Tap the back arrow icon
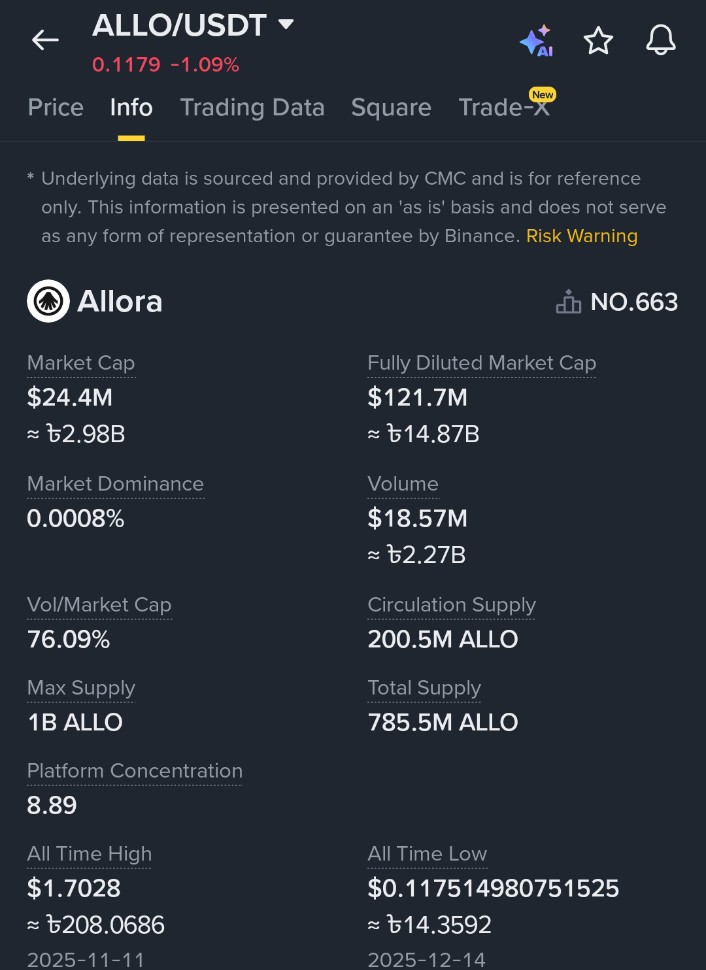 click(x=45, y=40)
